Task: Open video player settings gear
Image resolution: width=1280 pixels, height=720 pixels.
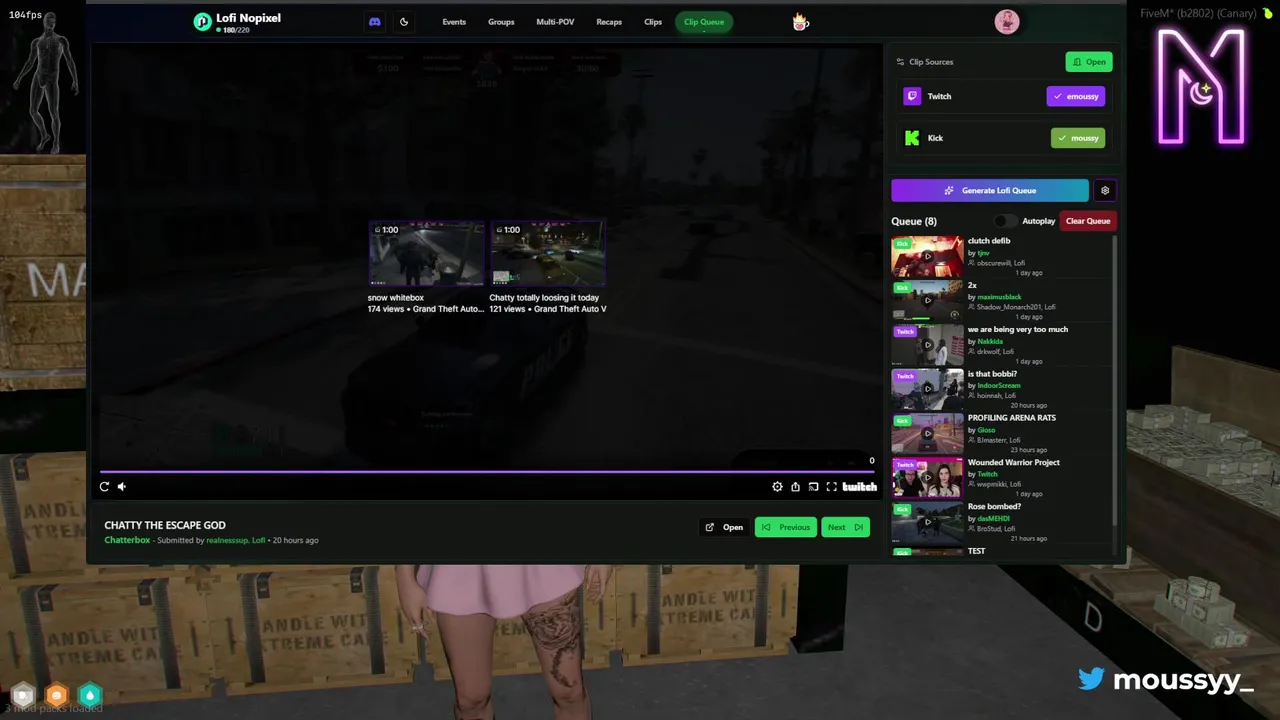Action: pyautogui.click(x=777, y=486)
